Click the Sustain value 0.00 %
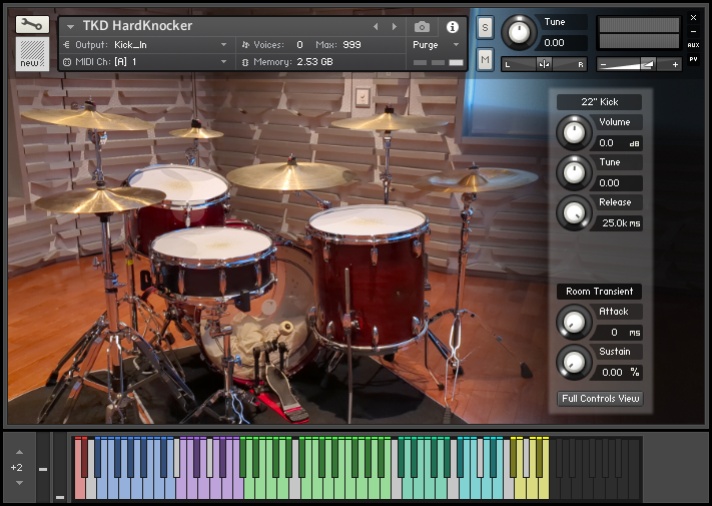 click(x=618, y=372)
